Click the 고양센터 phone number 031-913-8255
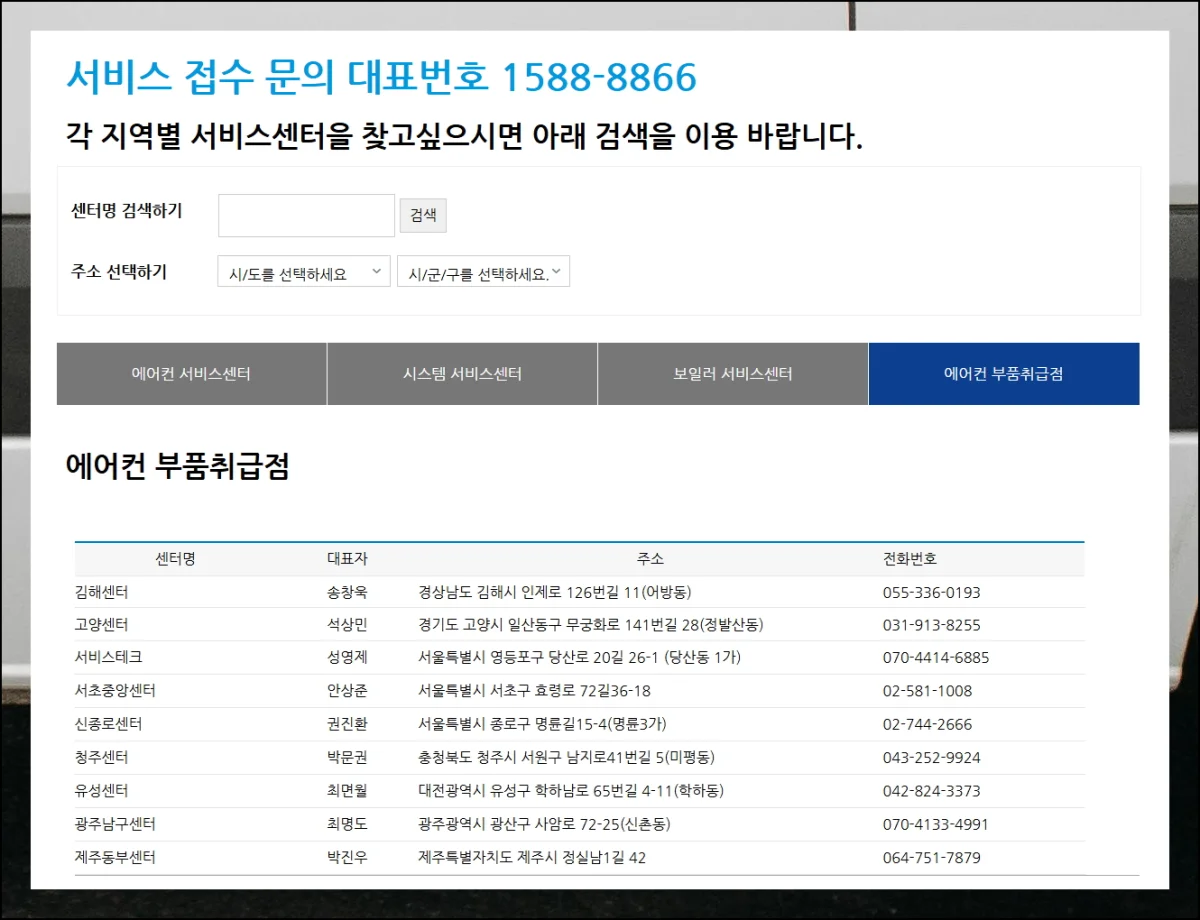Screen dimensions: 1200x920 click(x=931, y=625)
